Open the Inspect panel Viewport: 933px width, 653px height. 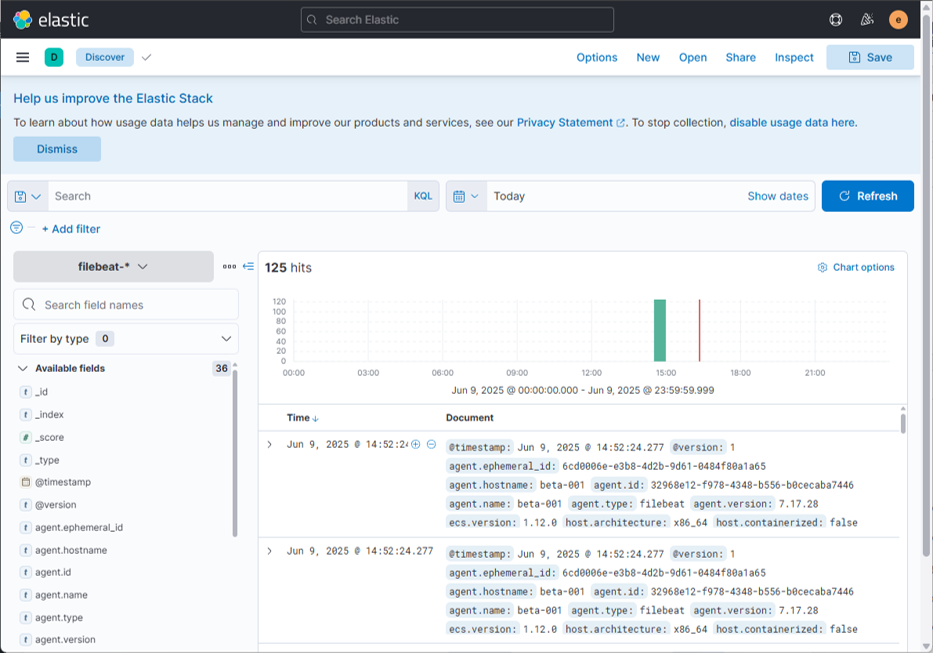[794, 57]
